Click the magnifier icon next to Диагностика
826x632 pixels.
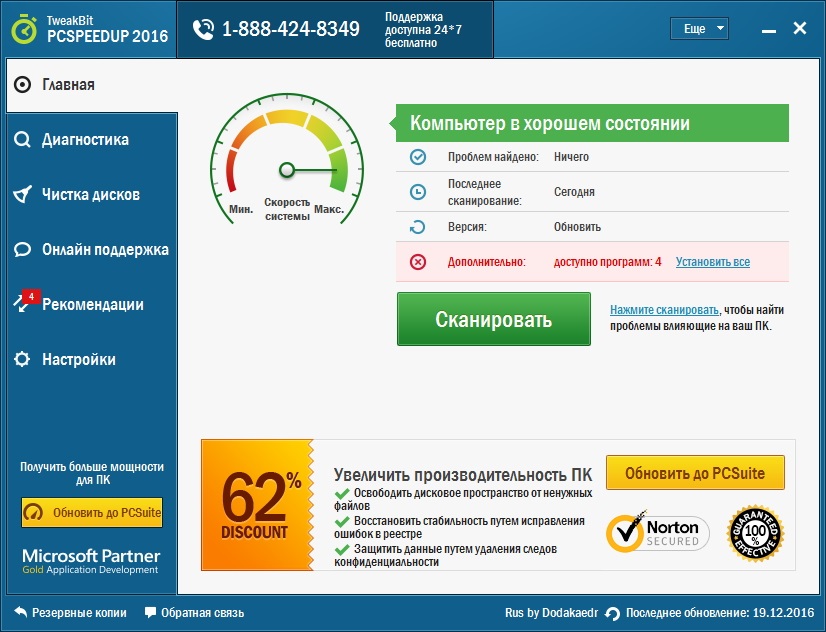coord(22,140)
